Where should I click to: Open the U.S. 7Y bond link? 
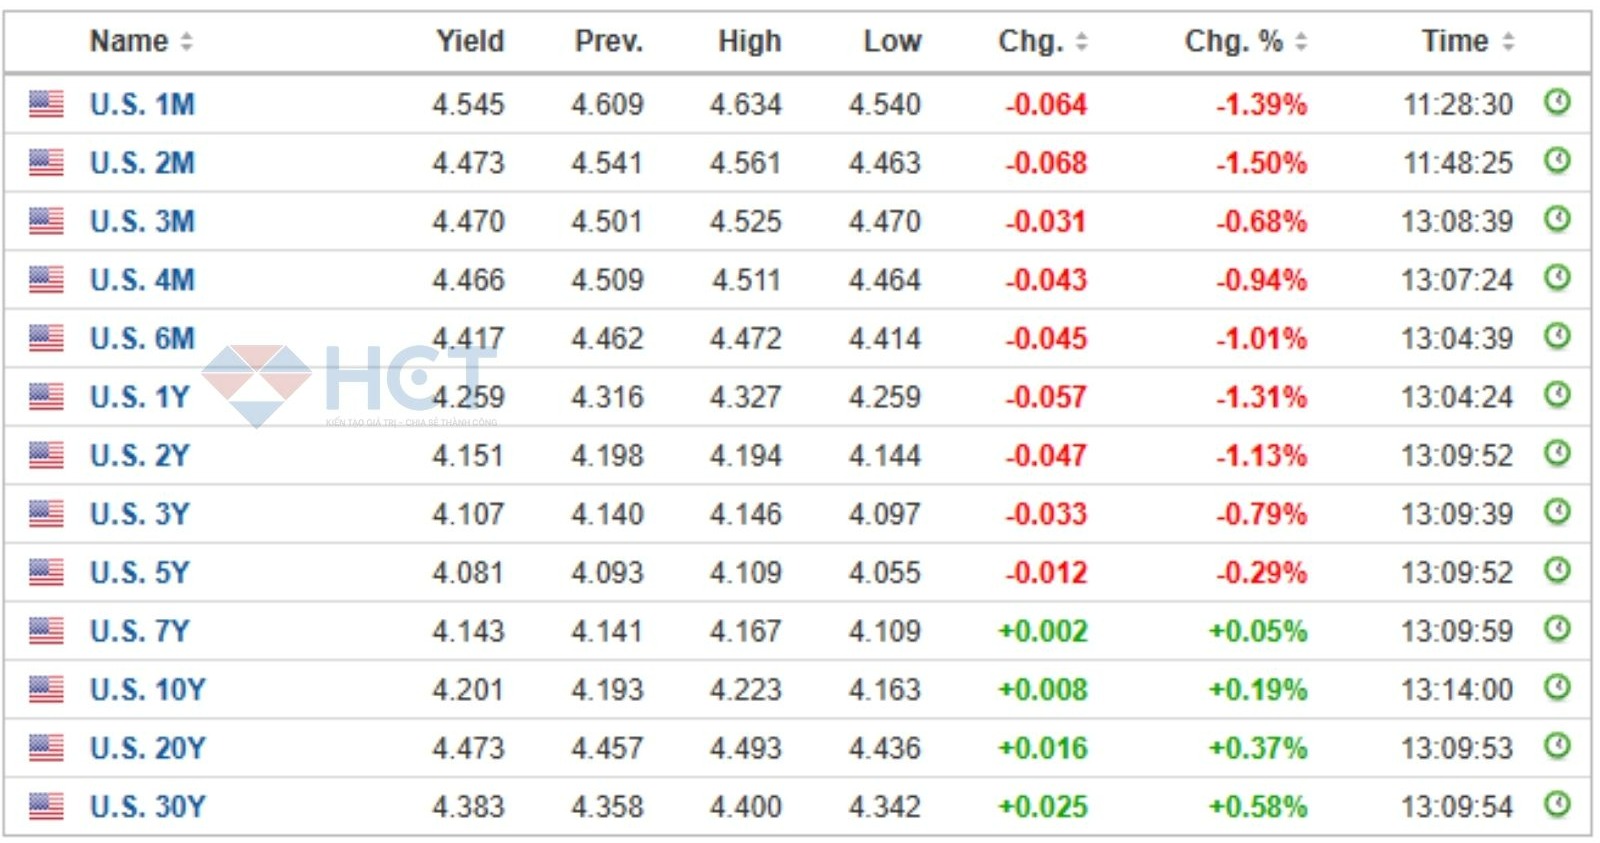pyautogui.click(x=139, y=632)
